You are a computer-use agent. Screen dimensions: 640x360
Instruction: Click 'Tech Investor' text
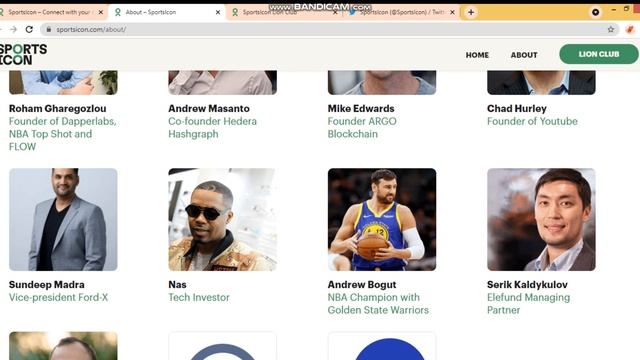coord(199,297)
